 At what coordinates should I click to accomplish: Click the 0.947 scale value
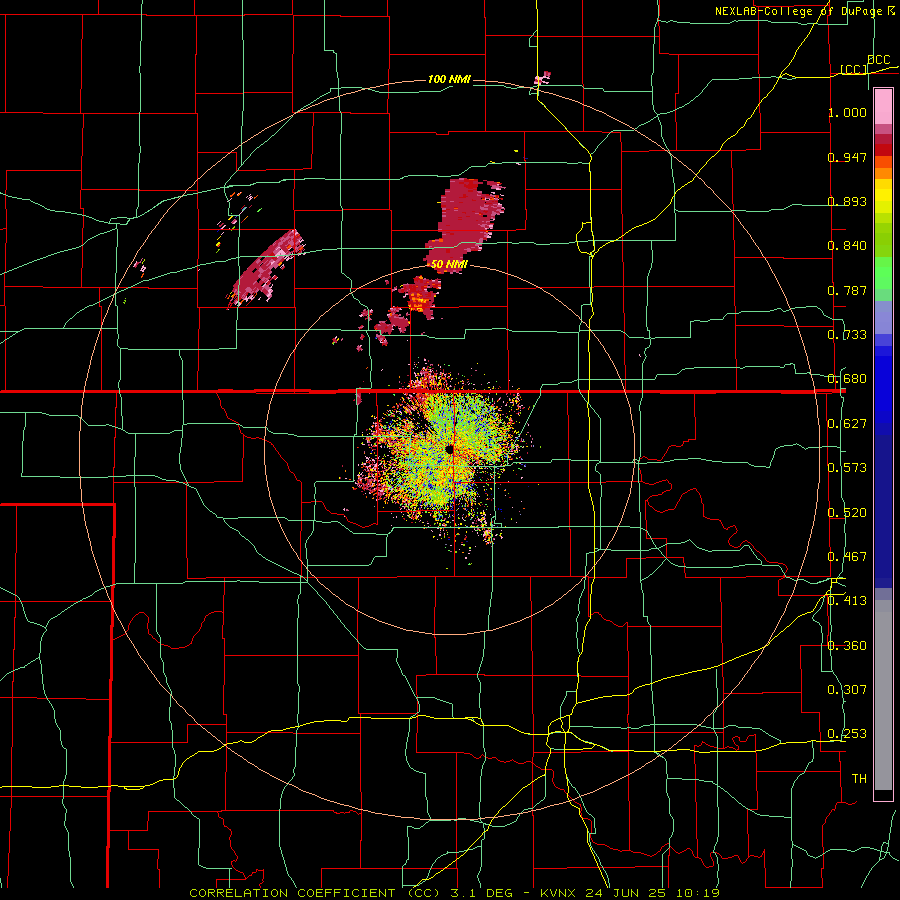click(847, 157)
